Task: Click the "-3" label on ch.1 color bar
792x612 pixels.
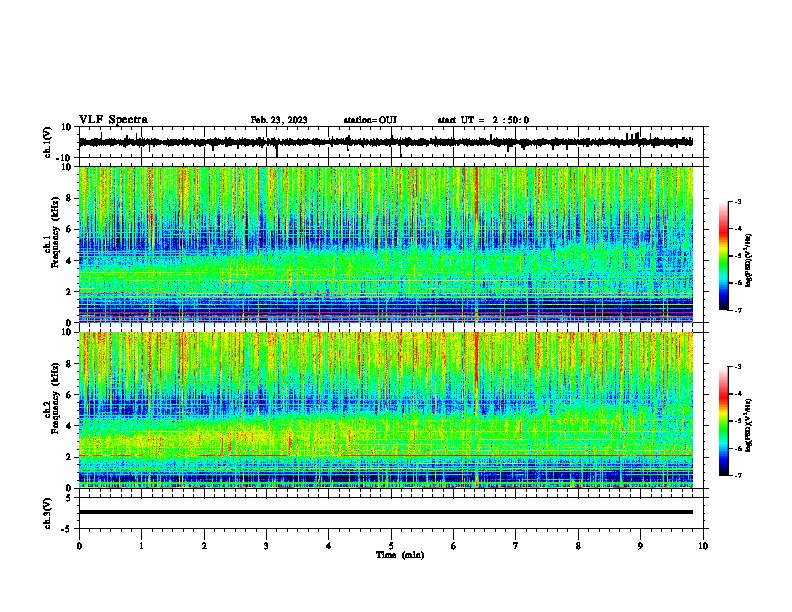Action: pos(737,202)
